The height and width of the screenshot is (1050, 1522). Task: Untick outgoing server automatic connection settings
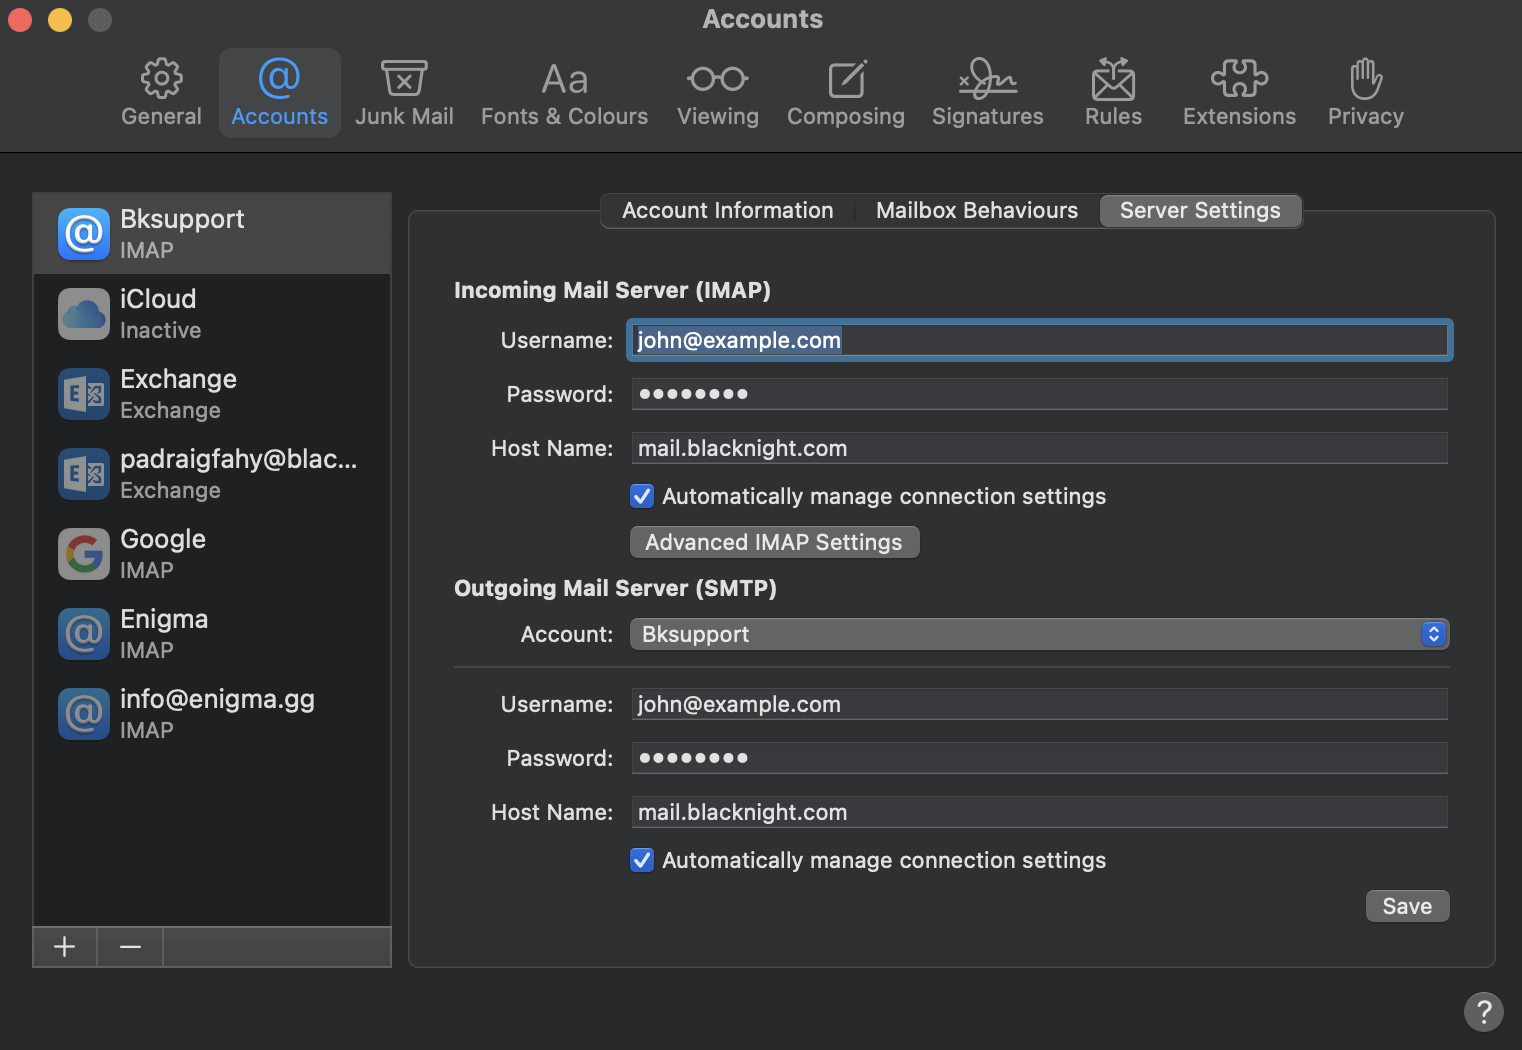642,860
